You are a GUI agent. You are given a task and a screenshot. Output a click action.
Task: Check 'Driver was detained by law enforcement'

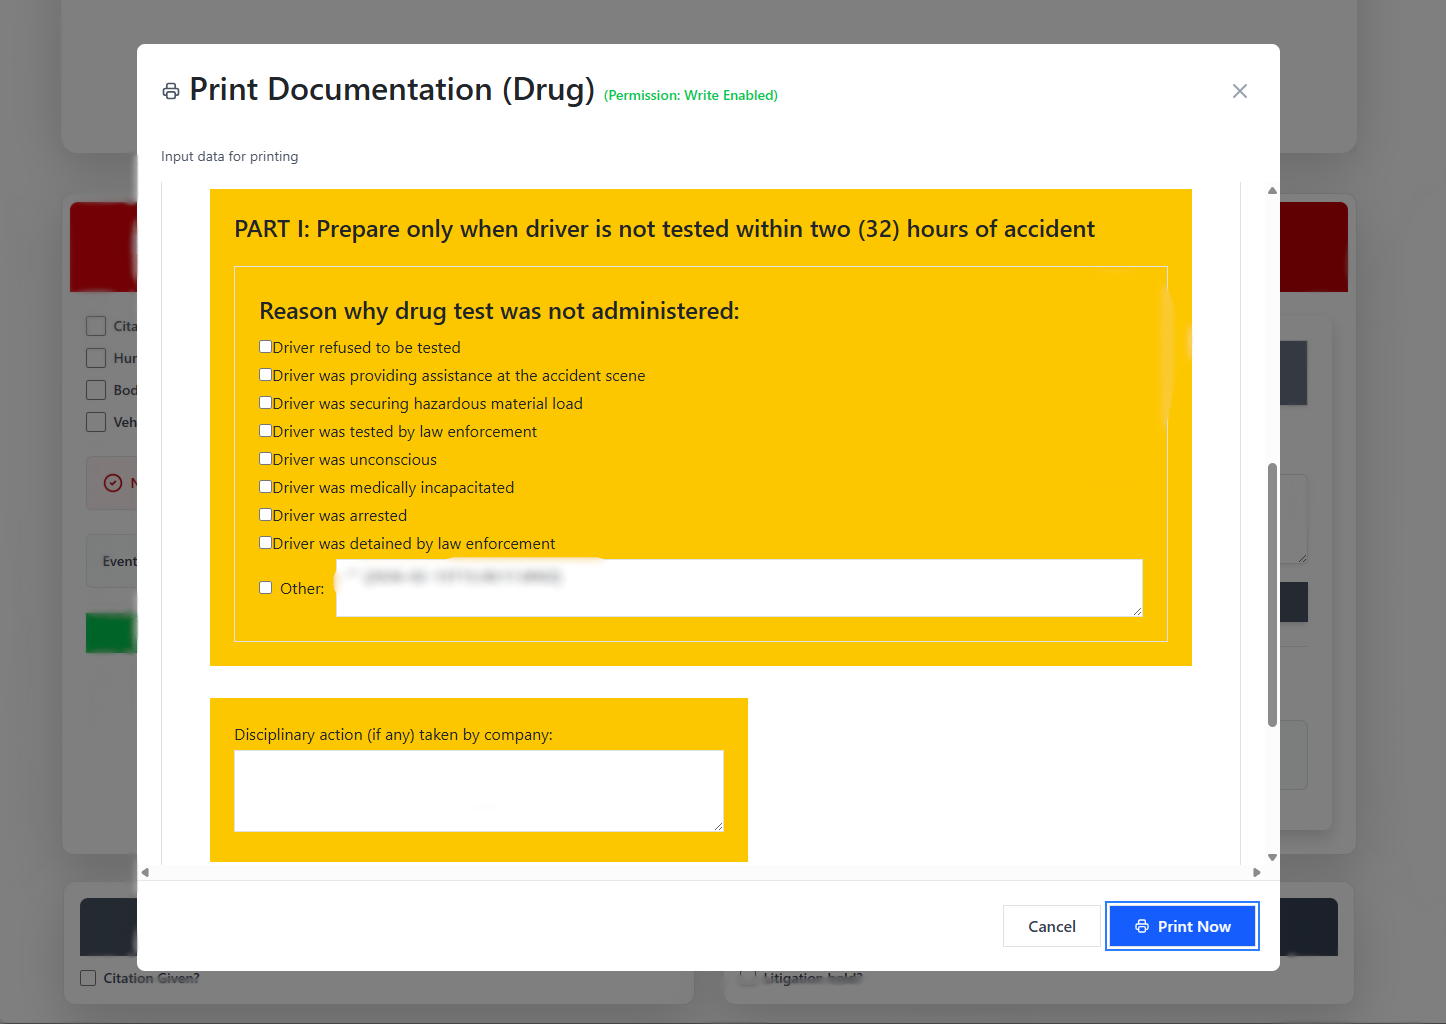coord(266,543)
